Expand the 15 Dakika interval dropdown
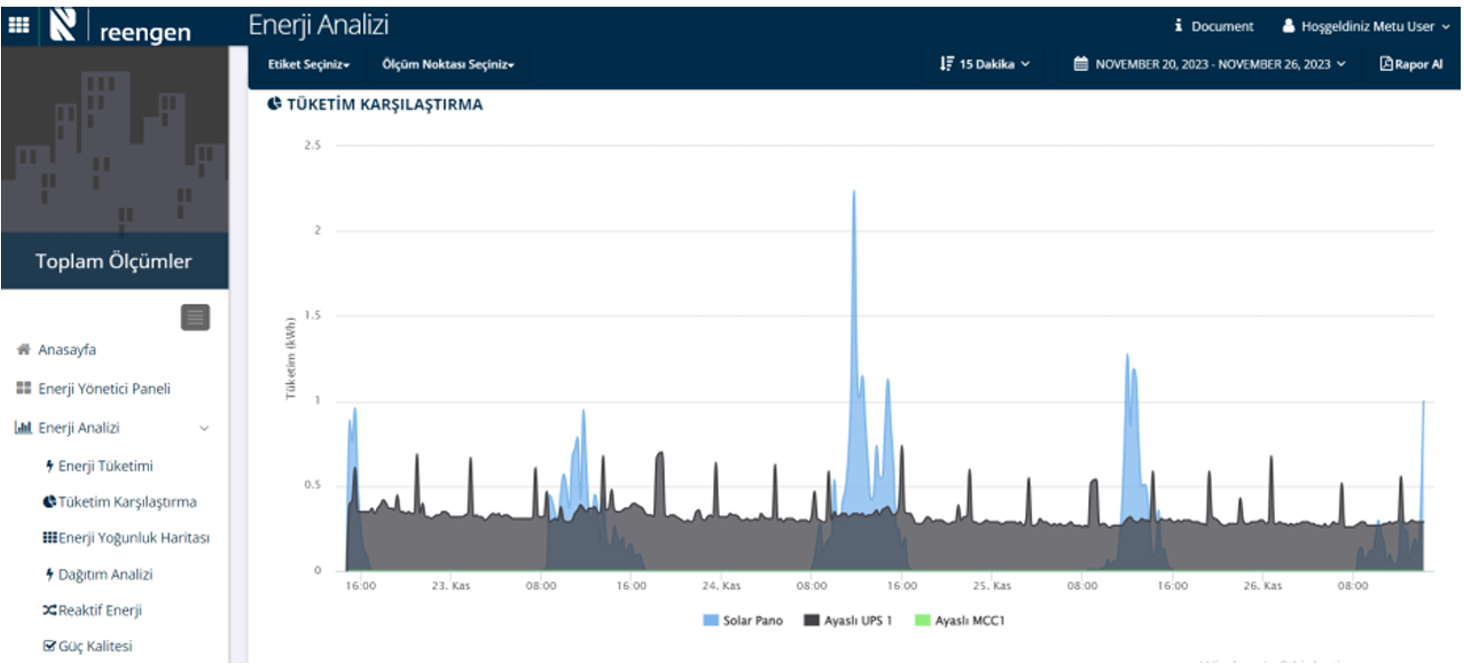 [x=984, y=64]
